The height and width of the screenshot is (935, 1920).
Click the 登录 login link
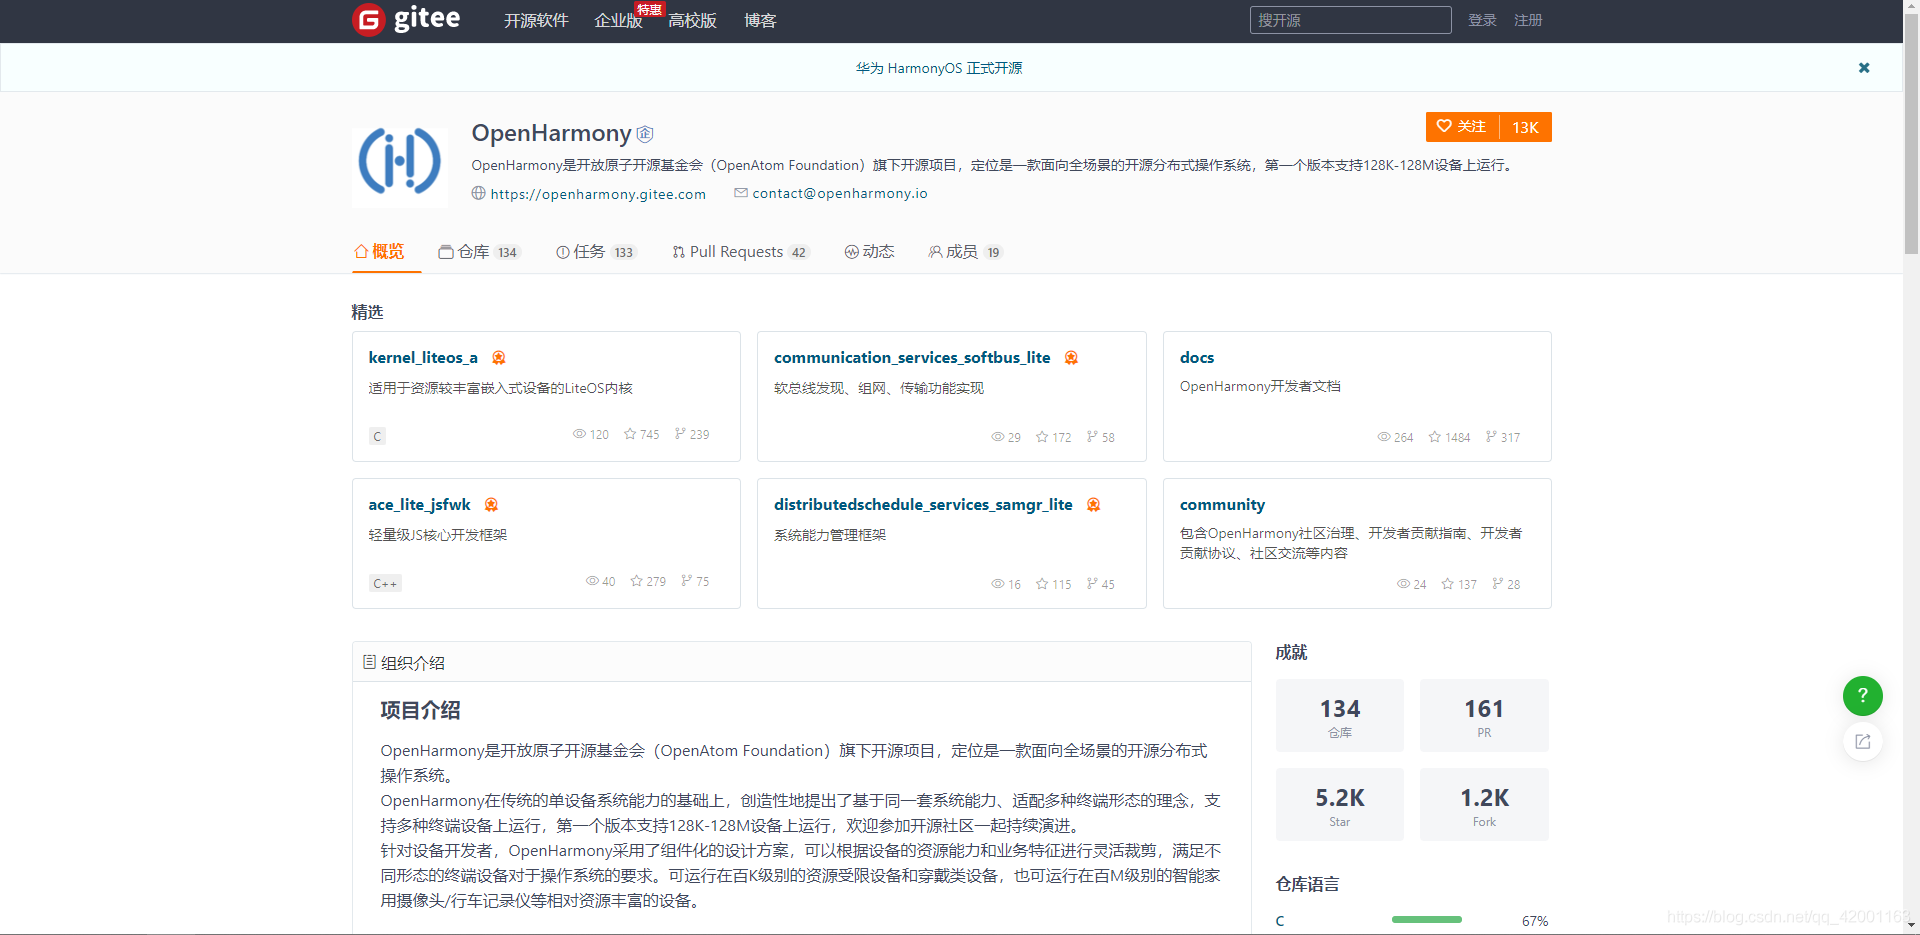click(1482, 20)
